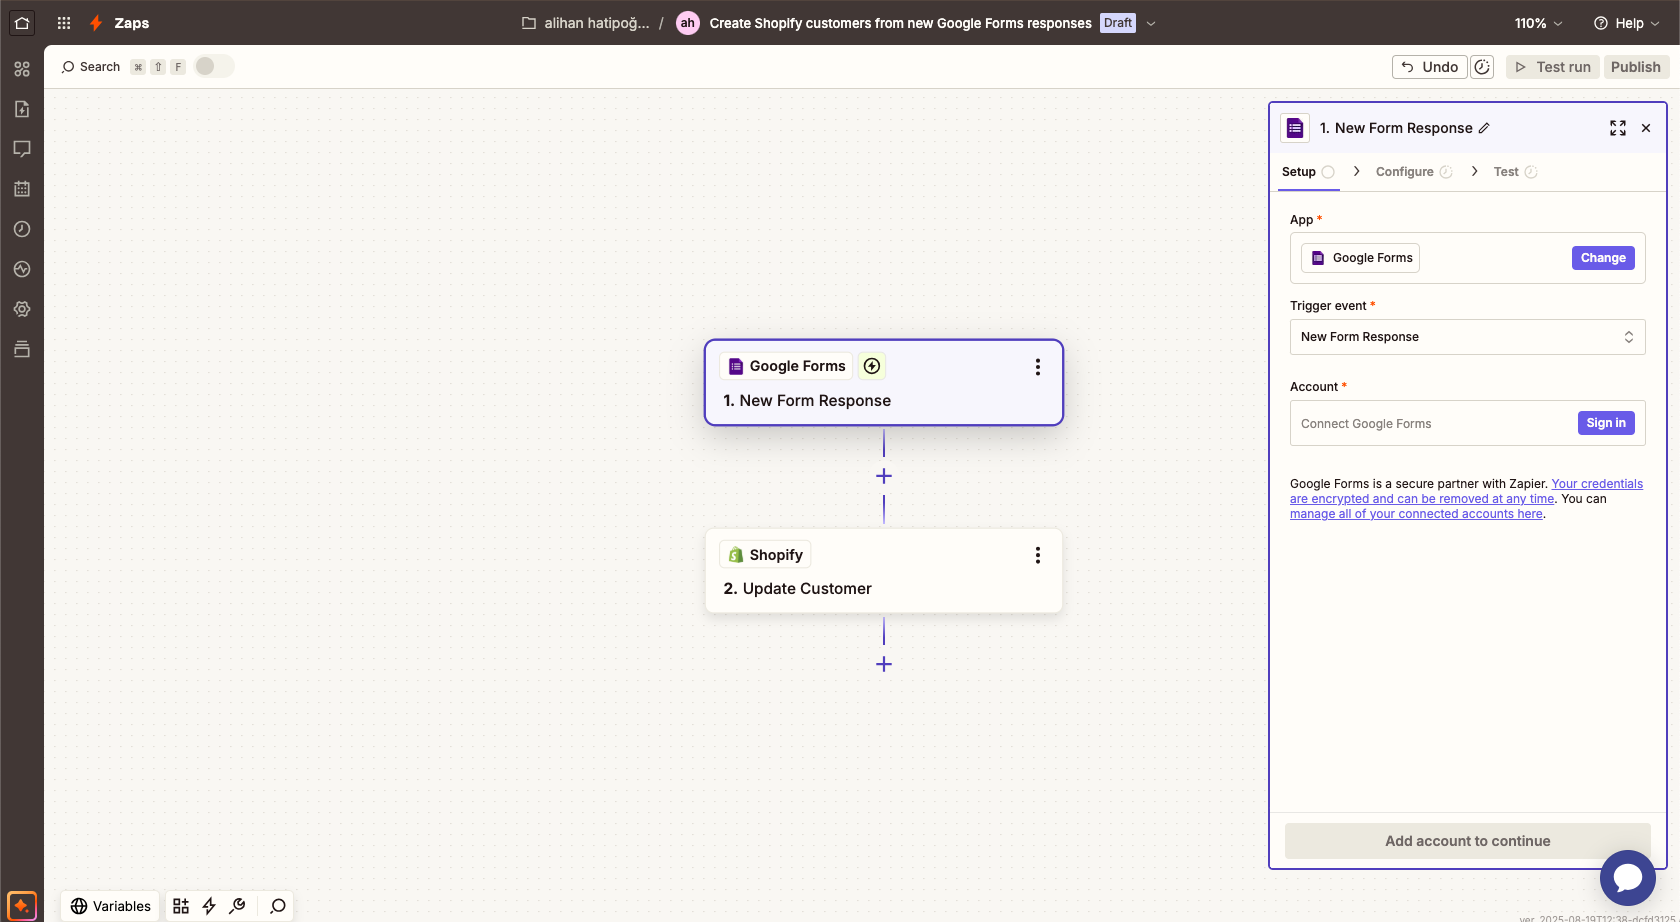Open the Zapier home icon
This screenshot has width=1680, height=922.
coord(22,23)
